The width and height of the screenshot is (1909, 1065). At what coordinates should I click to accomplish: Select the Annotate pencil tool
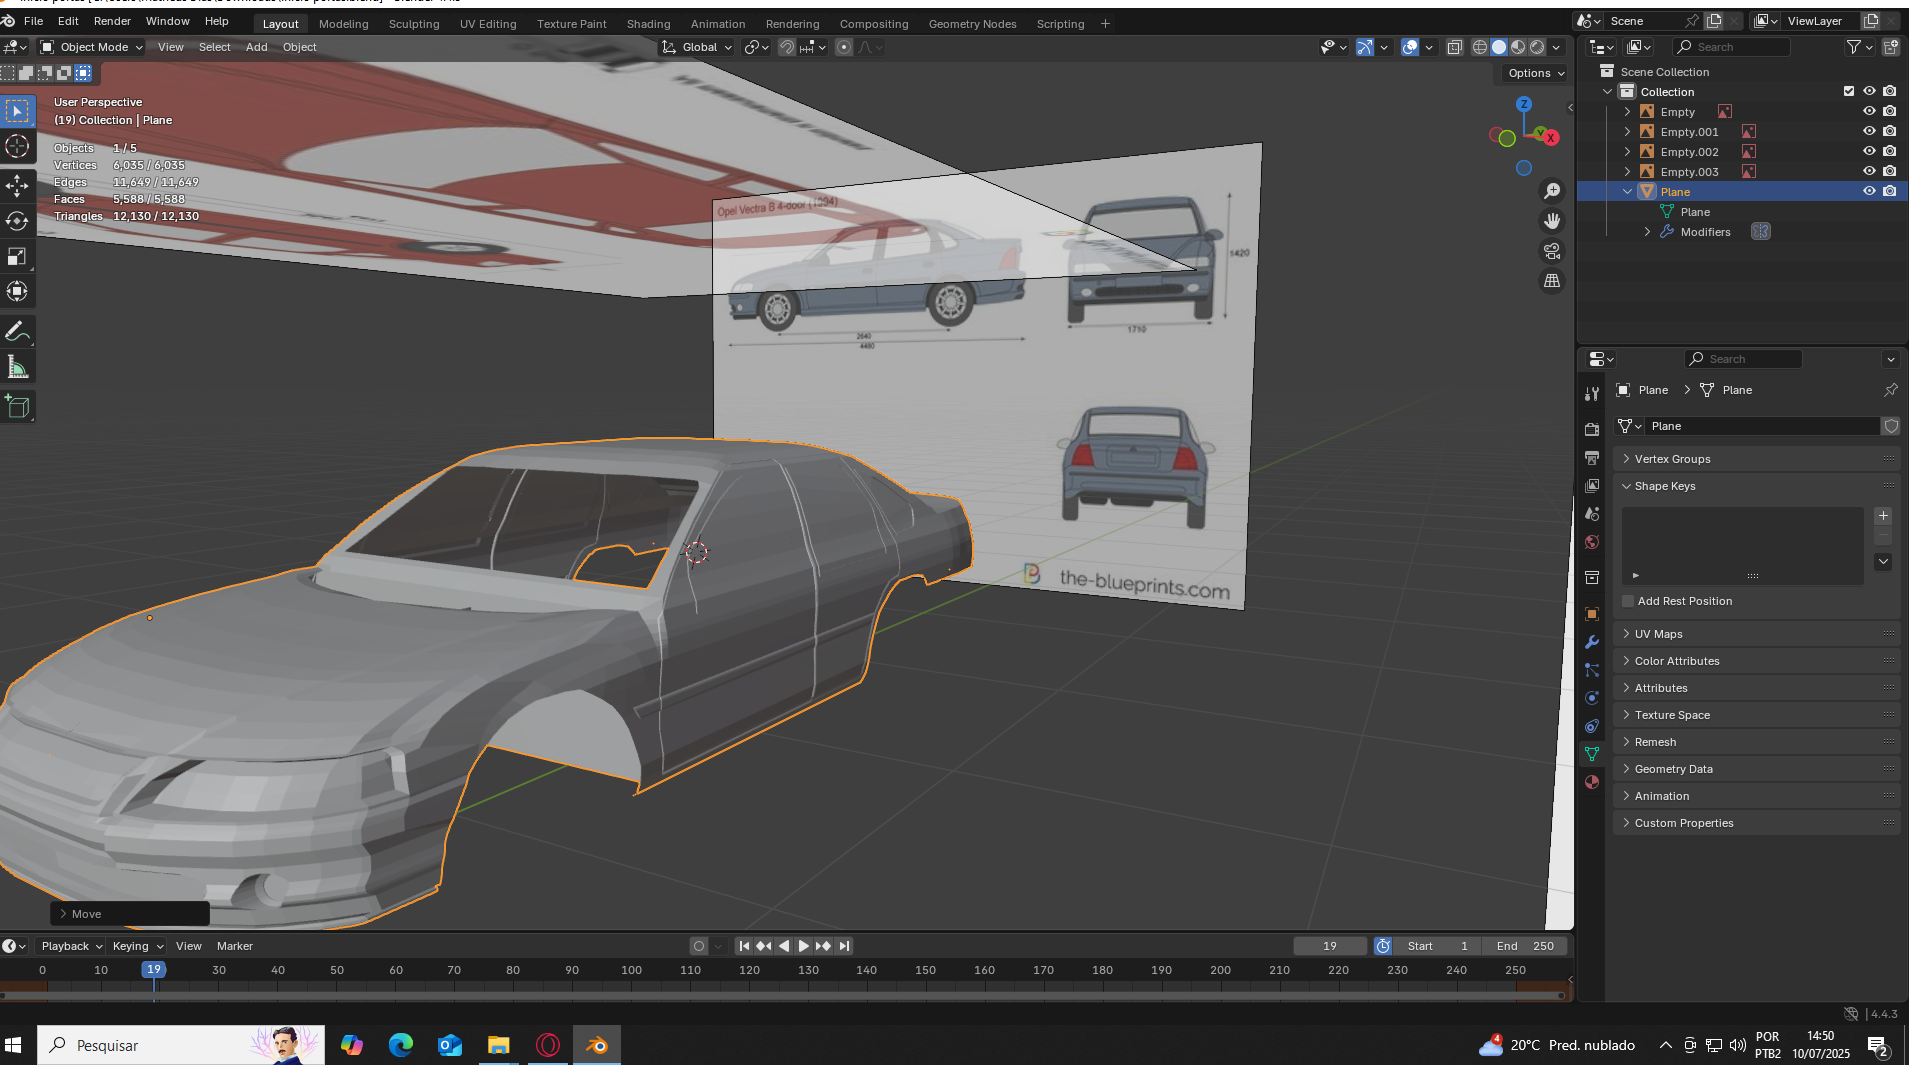point(17,331)
